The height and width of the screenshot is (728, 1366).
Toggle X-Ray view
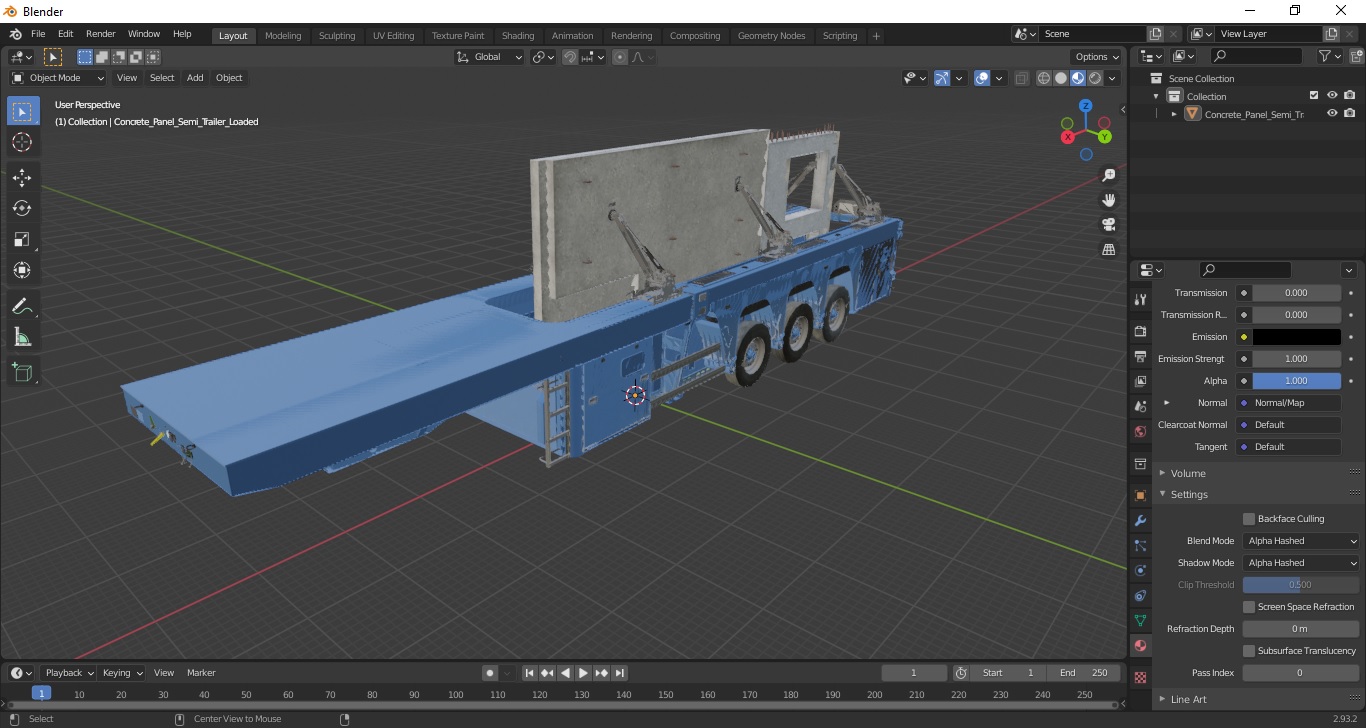coord(1021,78)
